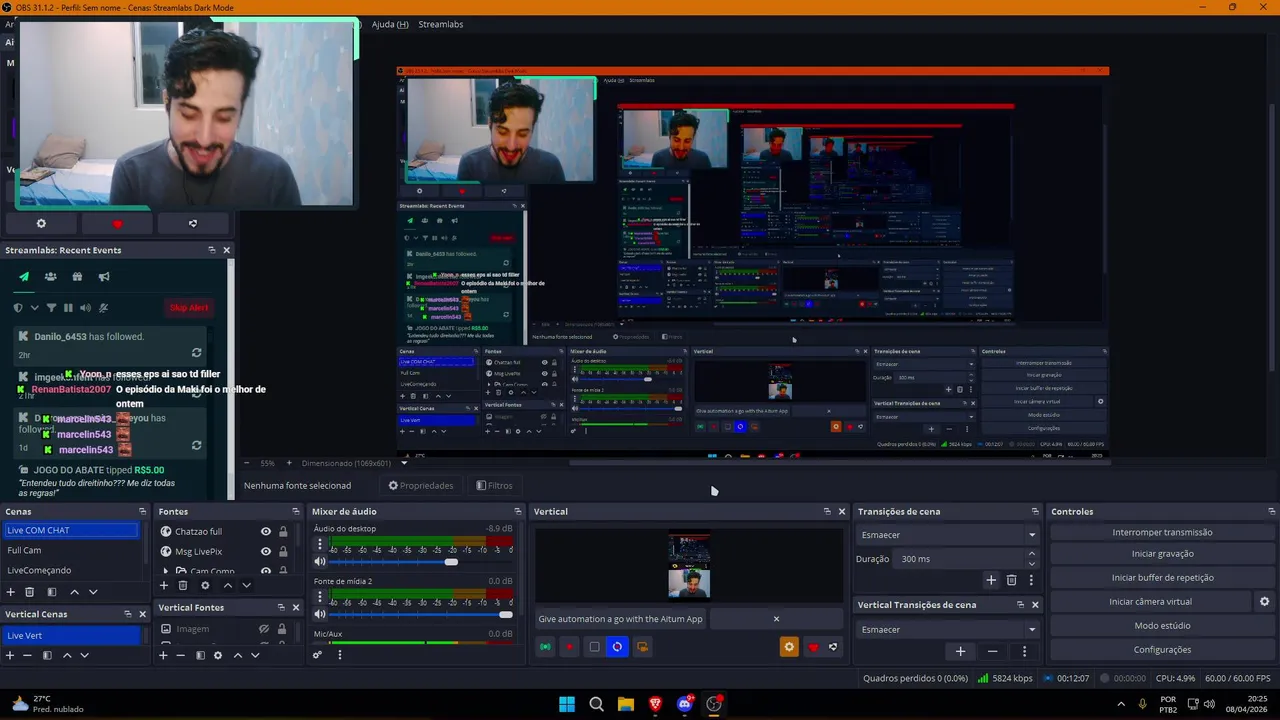The image size is (1280, 720).
Task: Increase transition duration with up arrow
Action: [1032, 554]
